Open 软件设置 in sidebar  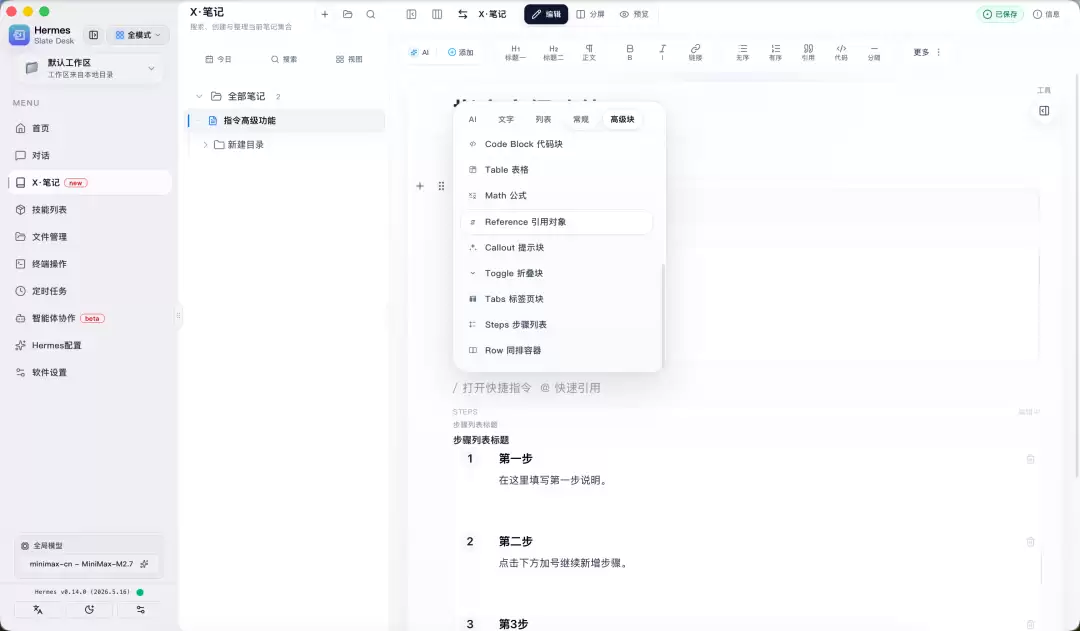tap(90, 373)
